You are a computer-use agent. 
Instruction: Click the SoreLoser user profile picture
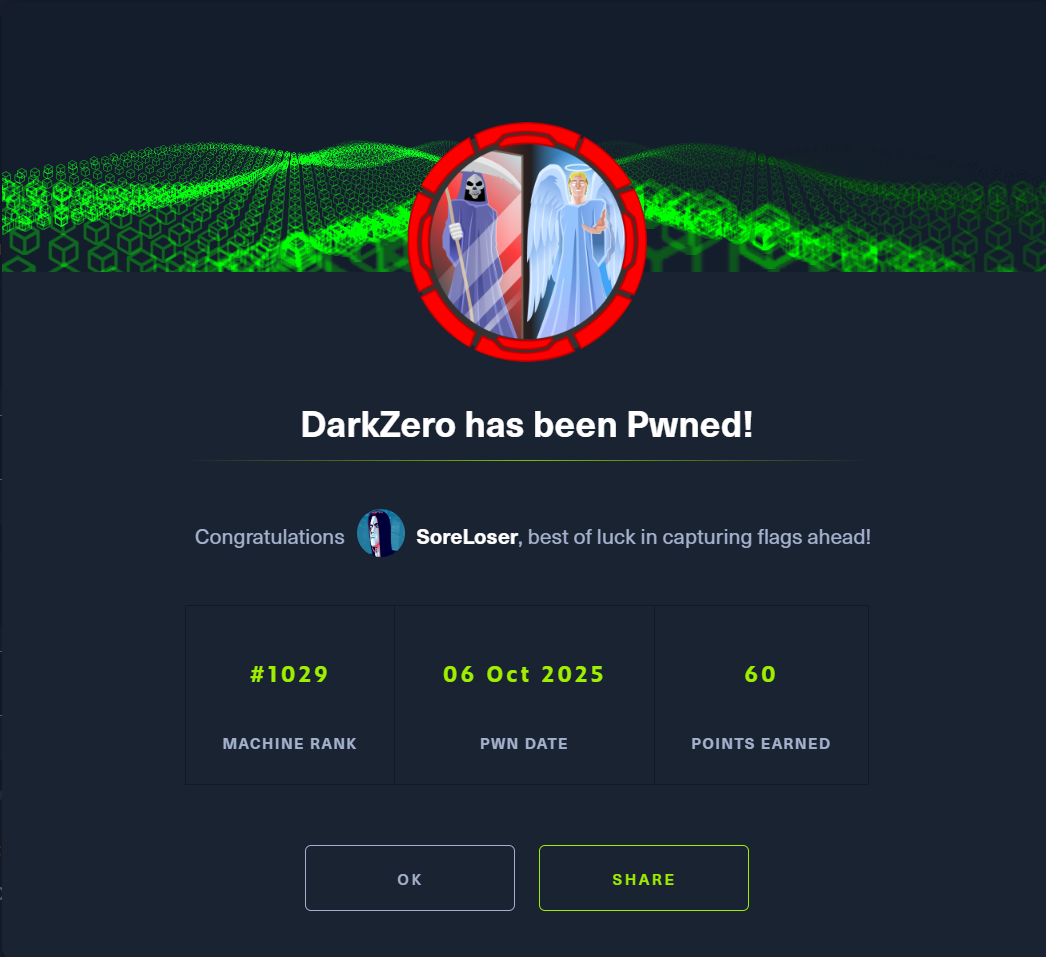[x=381, y=534]
